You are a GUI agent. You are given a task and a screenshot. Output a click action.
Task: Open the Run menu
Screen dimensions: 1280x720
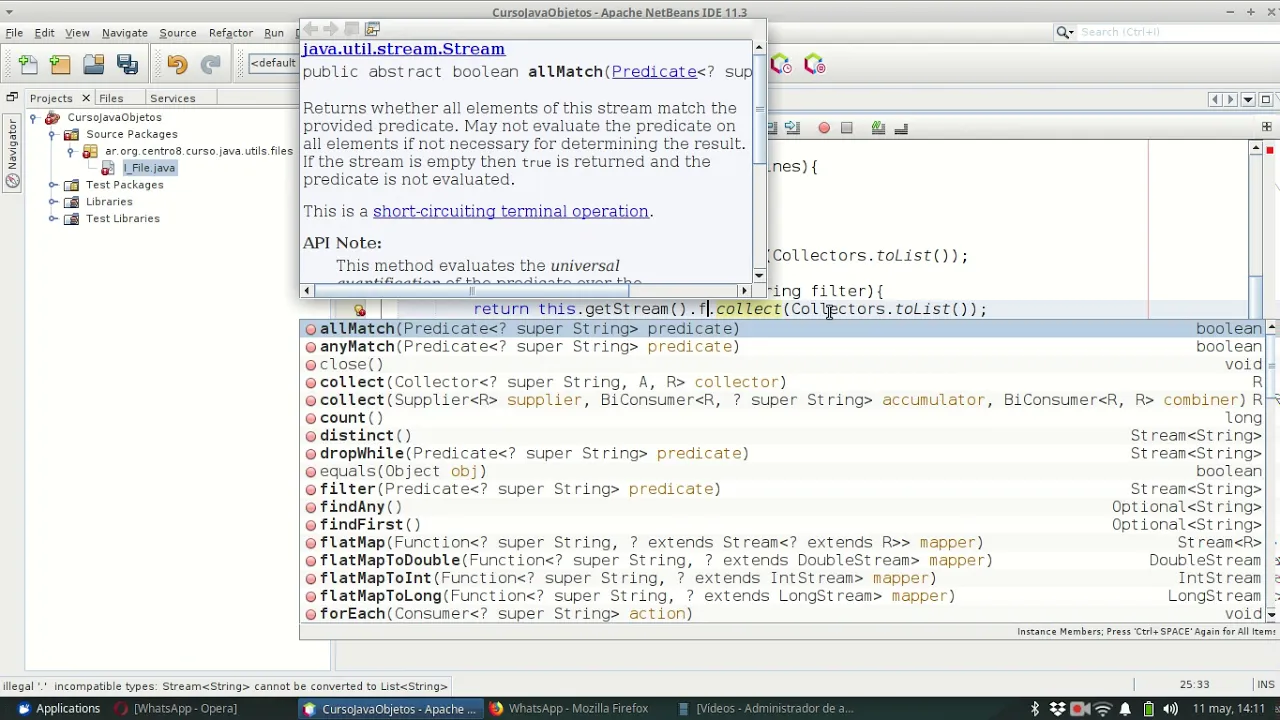(274, 33)
